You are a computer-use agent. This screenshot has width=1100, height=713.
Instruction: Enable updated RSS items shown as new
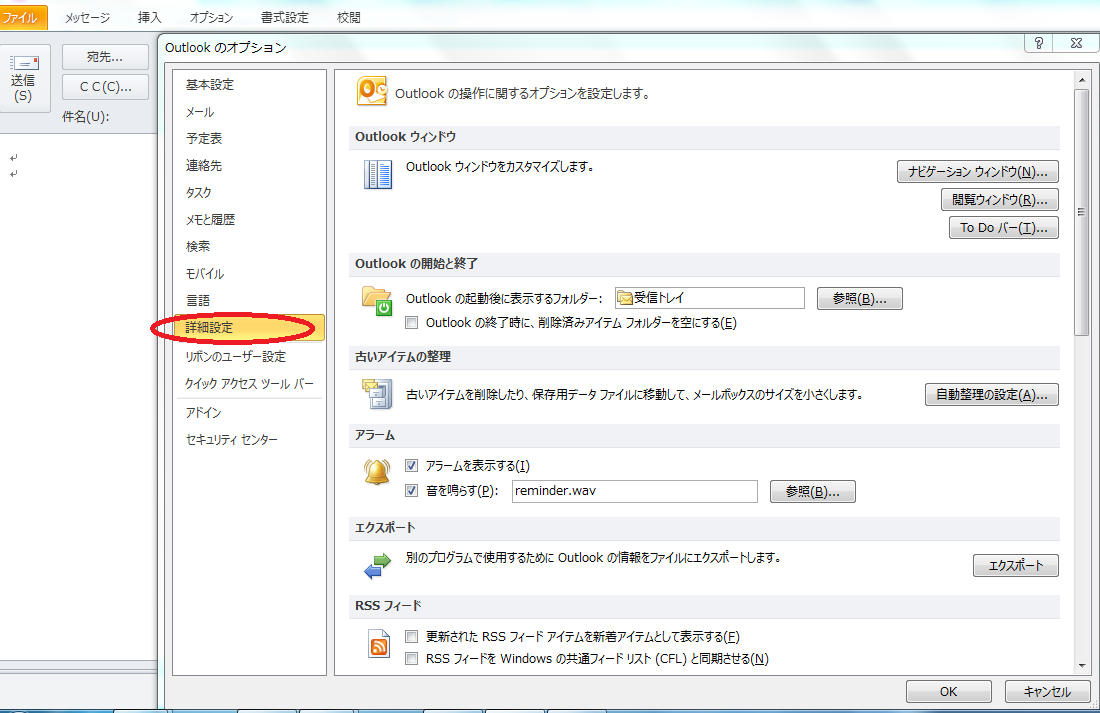tap(412, 637)
